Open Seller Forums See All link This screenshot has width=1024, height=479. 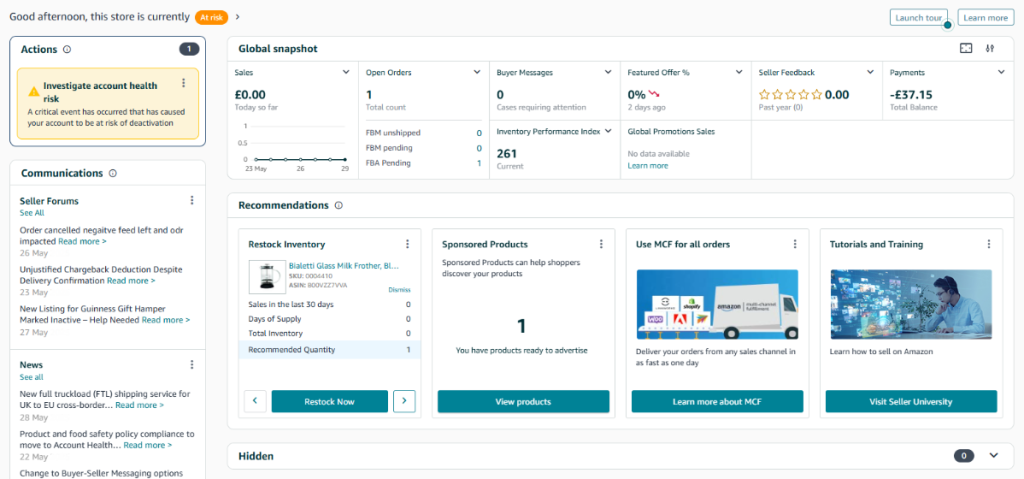[x=32, y=213]
